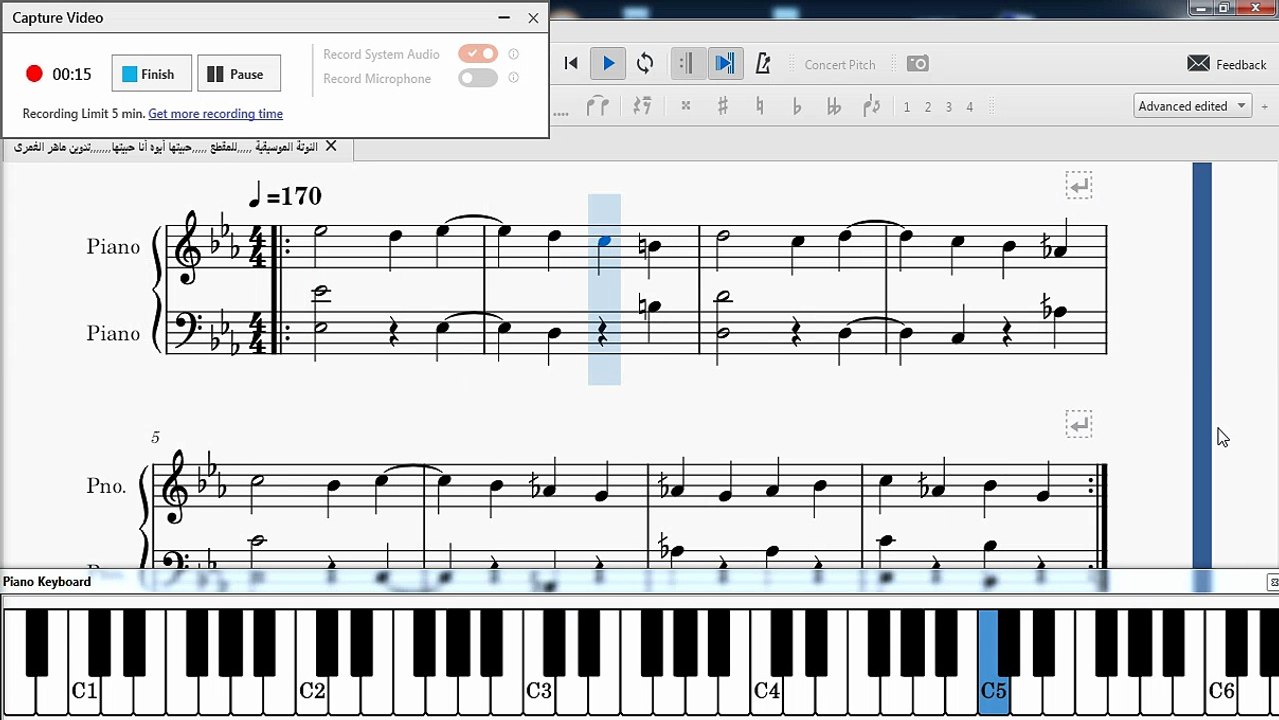The image size is (1279, 720).
Task: Apply sharp accidental
Action: click(x=722, y=106)
